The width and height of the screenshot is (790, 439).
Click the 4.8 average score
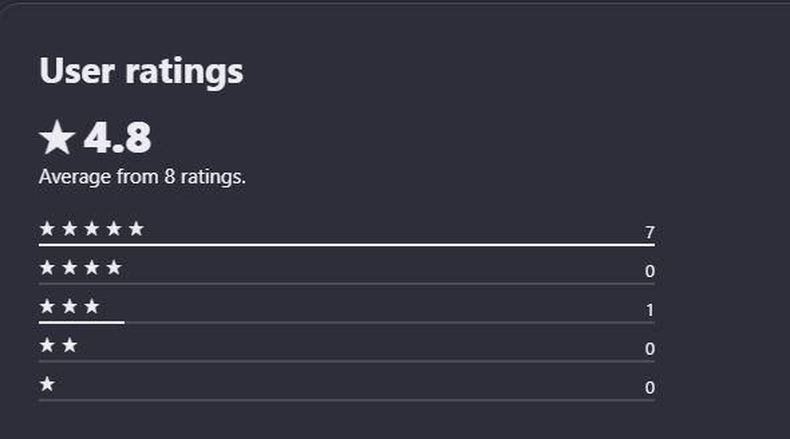pyautogui.click(x=117, y=139)
